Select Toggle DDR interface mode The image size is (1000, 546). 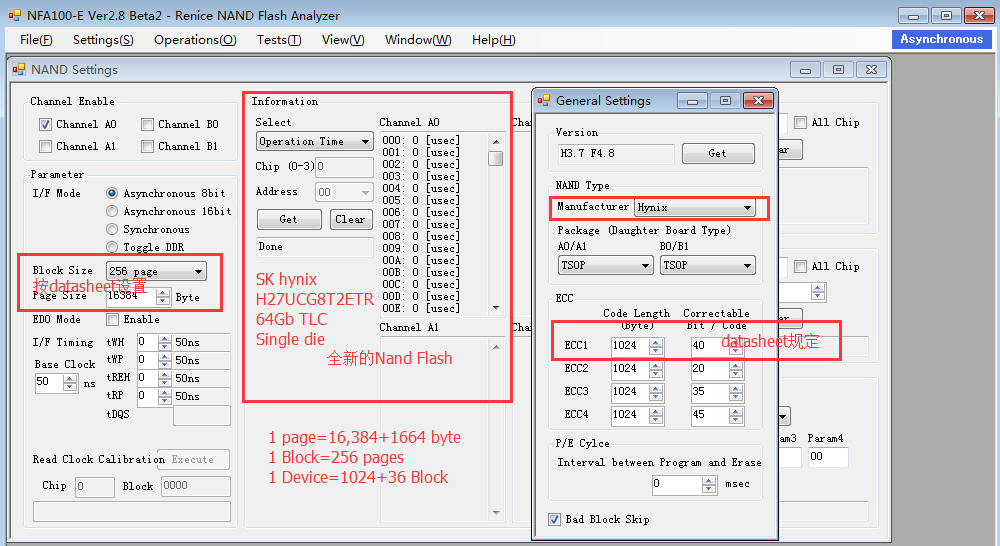click(x=112, y=247)
